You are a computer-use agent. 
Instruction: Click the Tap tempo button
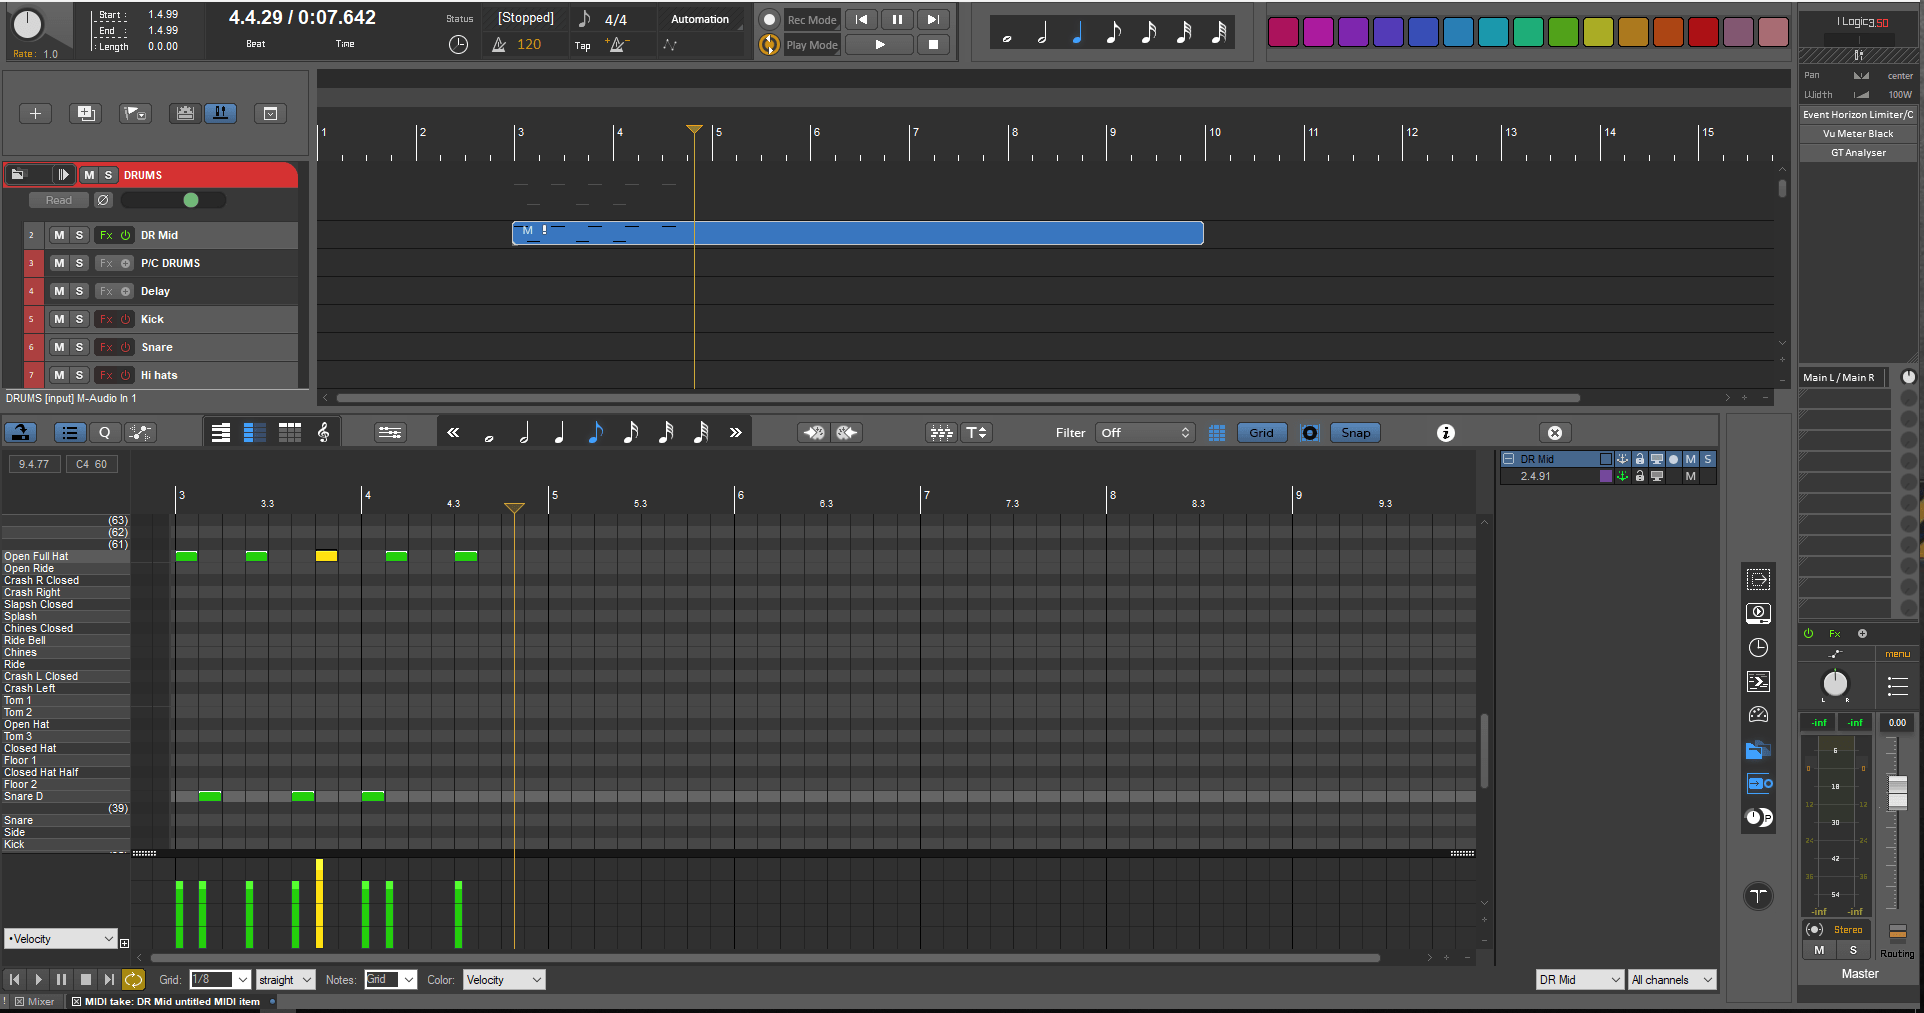[x=582, y=45]
